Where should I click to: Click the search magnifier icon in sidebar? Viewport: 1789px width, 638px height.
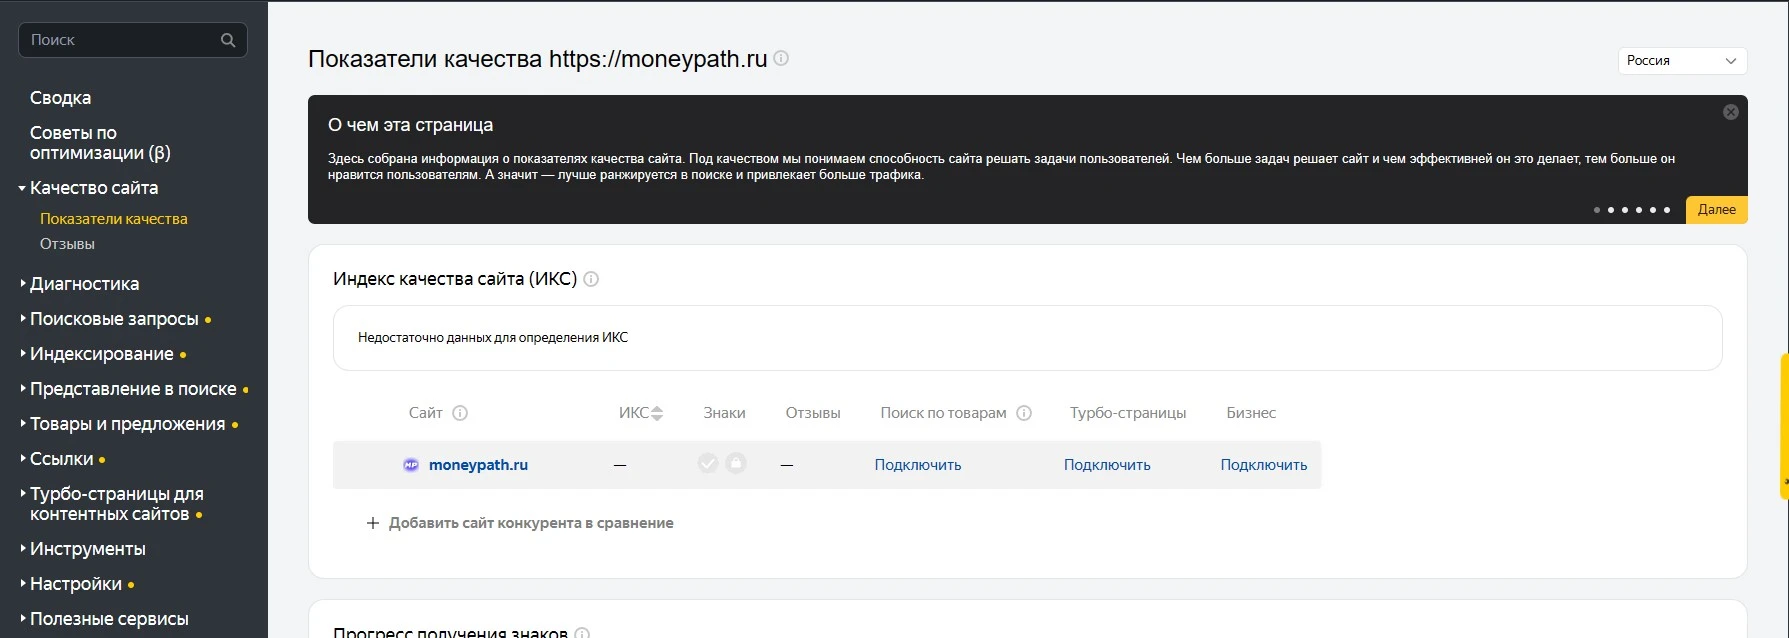coord(228,40)
